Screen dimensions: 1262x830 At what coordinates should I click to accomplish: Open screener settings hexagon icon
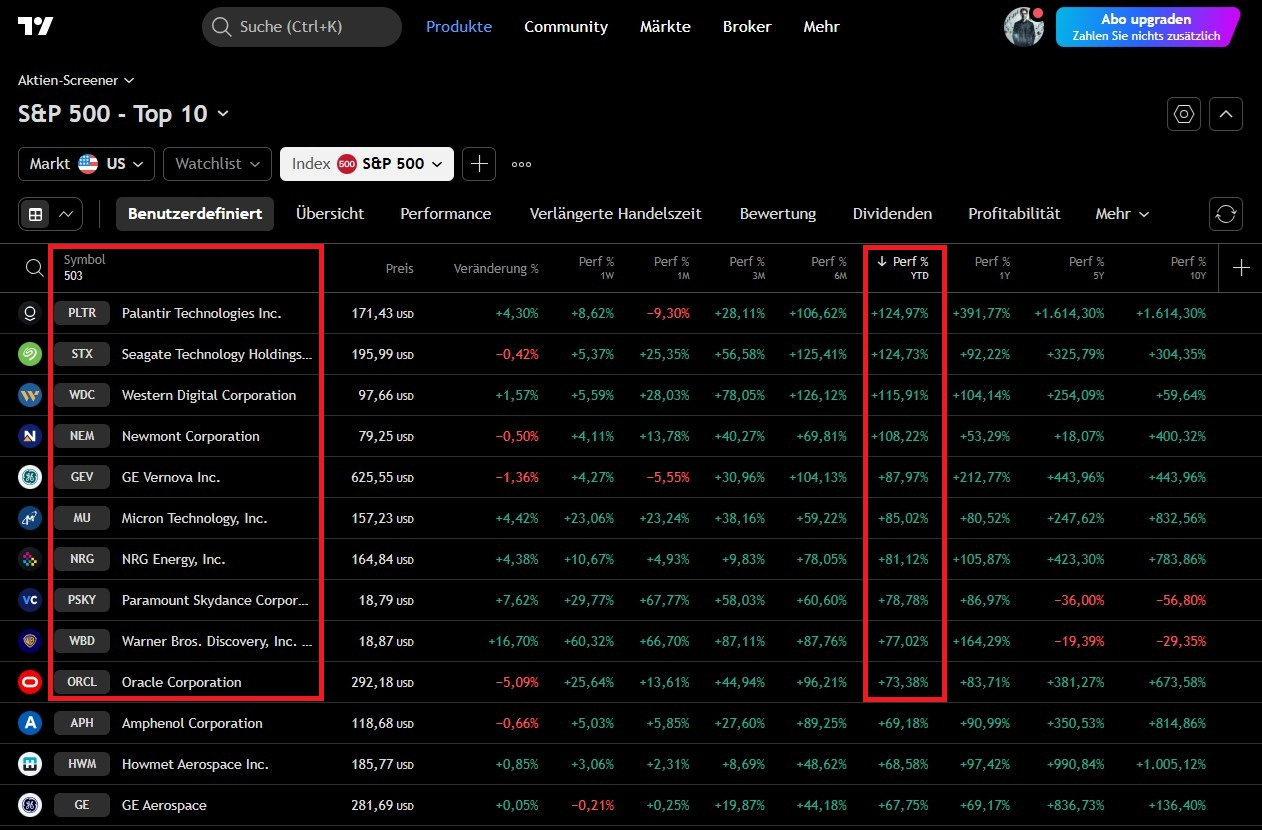(x=1184, y=114)
